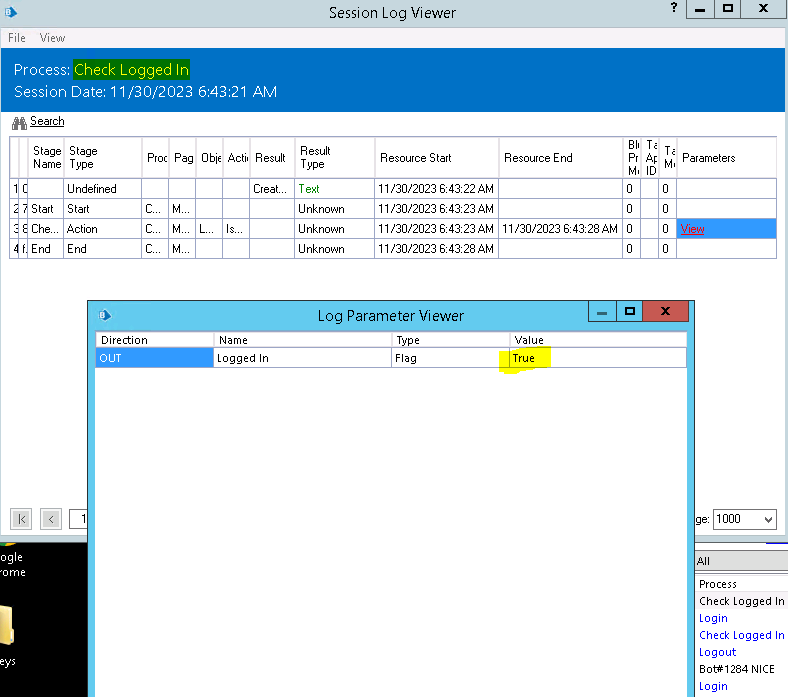Image resolution: width=788 pixels, height=697 pixels.
Task: Open the View menu
Action: point(52,38)
